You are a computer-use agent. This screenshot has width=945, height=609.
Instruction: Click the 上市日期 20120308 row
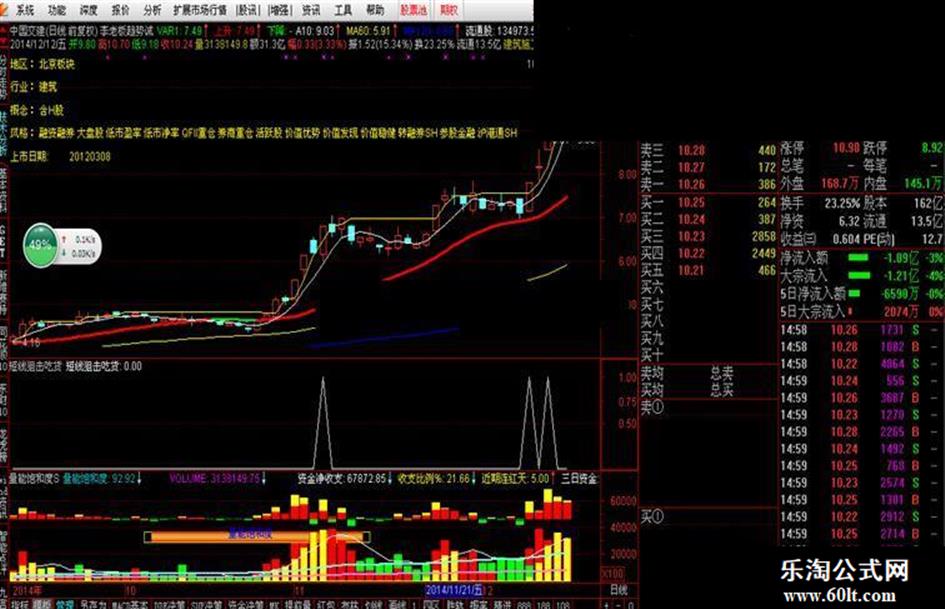60,156
